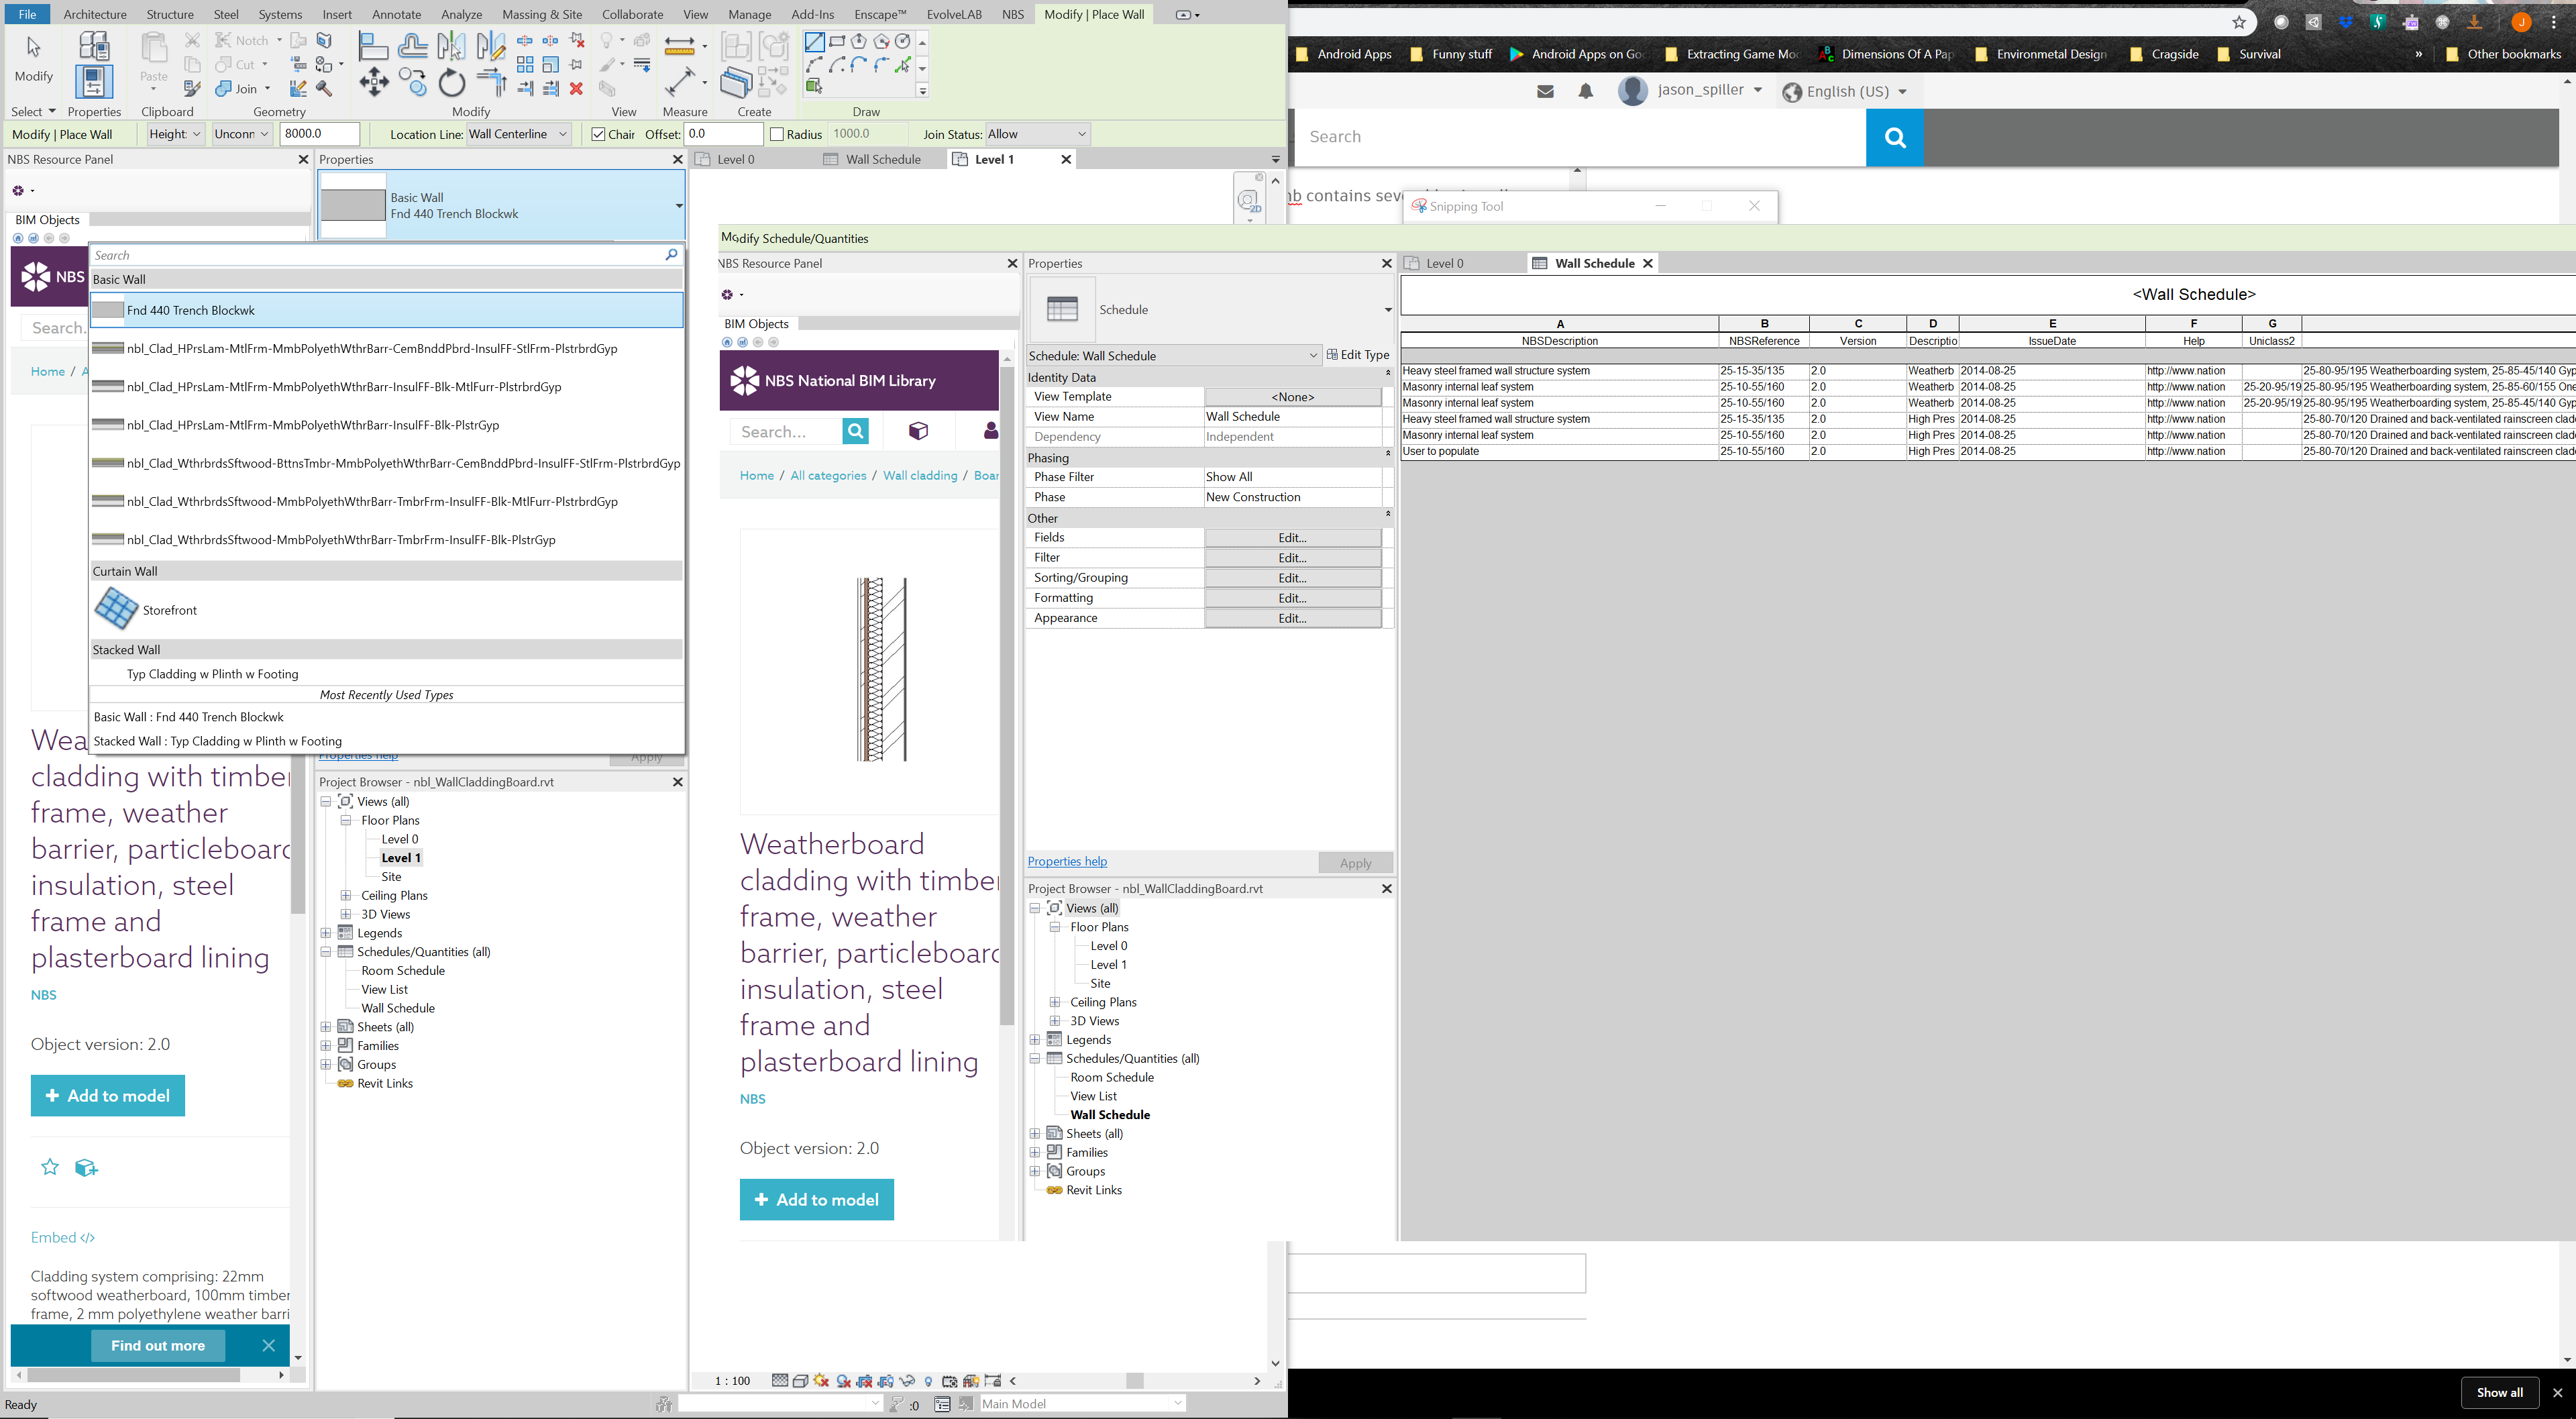Click the left NBS panel vertical scrollbar
The width and height of the screenshot is (2576, 1419).
298,835
